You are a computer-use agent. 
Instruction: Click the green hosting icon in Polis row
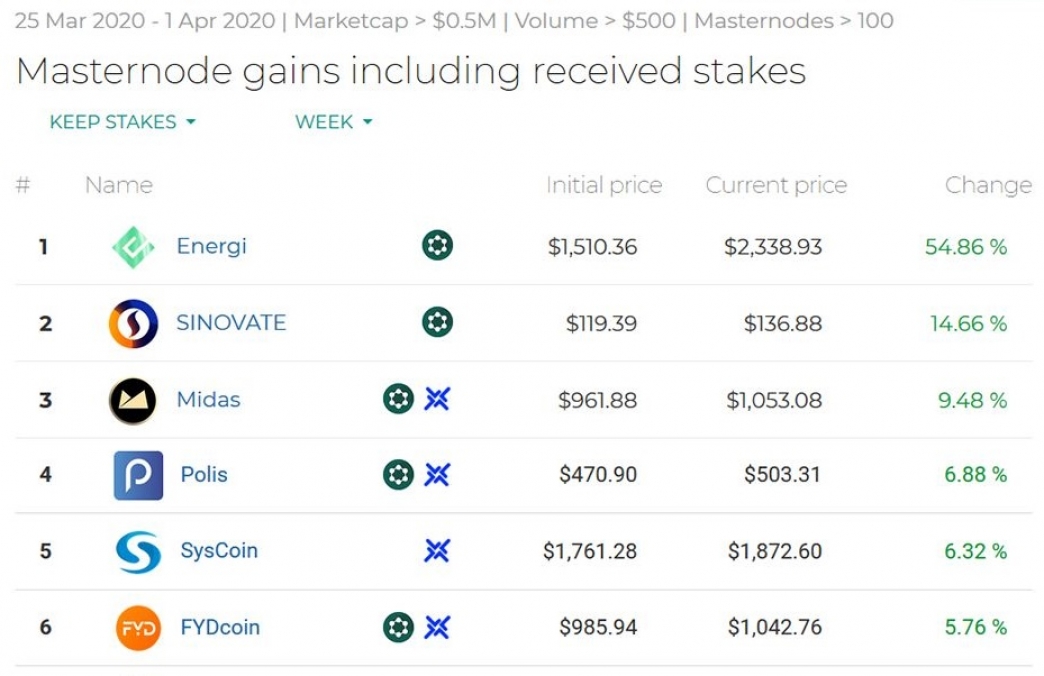point(398,475)
